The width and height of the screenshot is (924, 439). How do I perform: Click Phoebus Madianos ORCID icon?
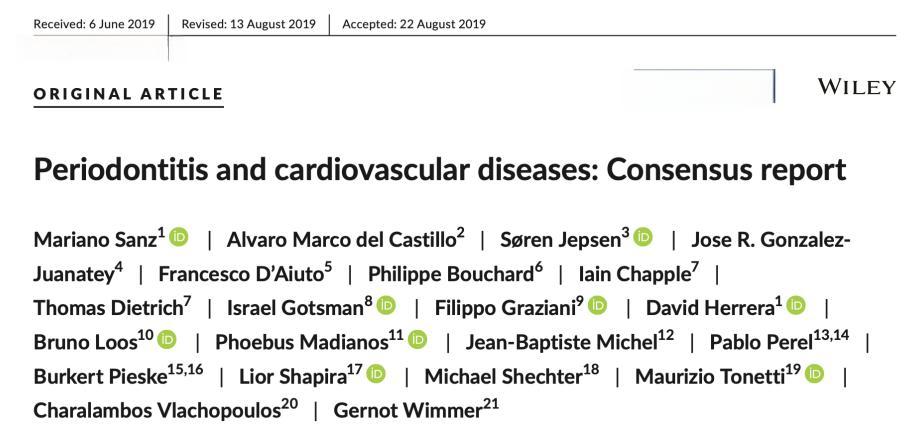[416, 338]
